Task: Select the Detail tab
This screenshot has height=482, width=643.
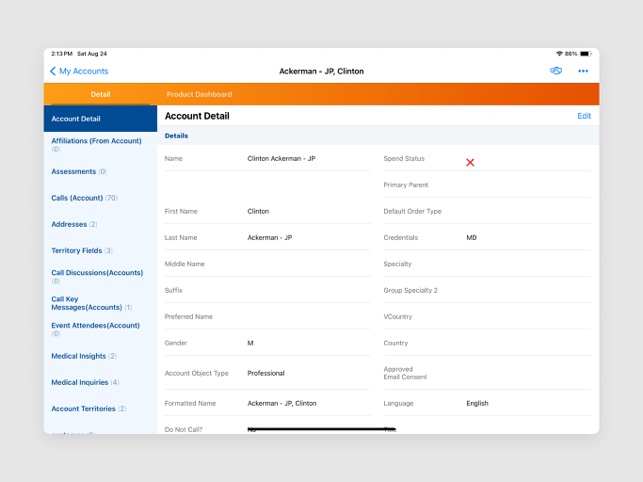Action: pyautogui.click(x=100, y=94)
